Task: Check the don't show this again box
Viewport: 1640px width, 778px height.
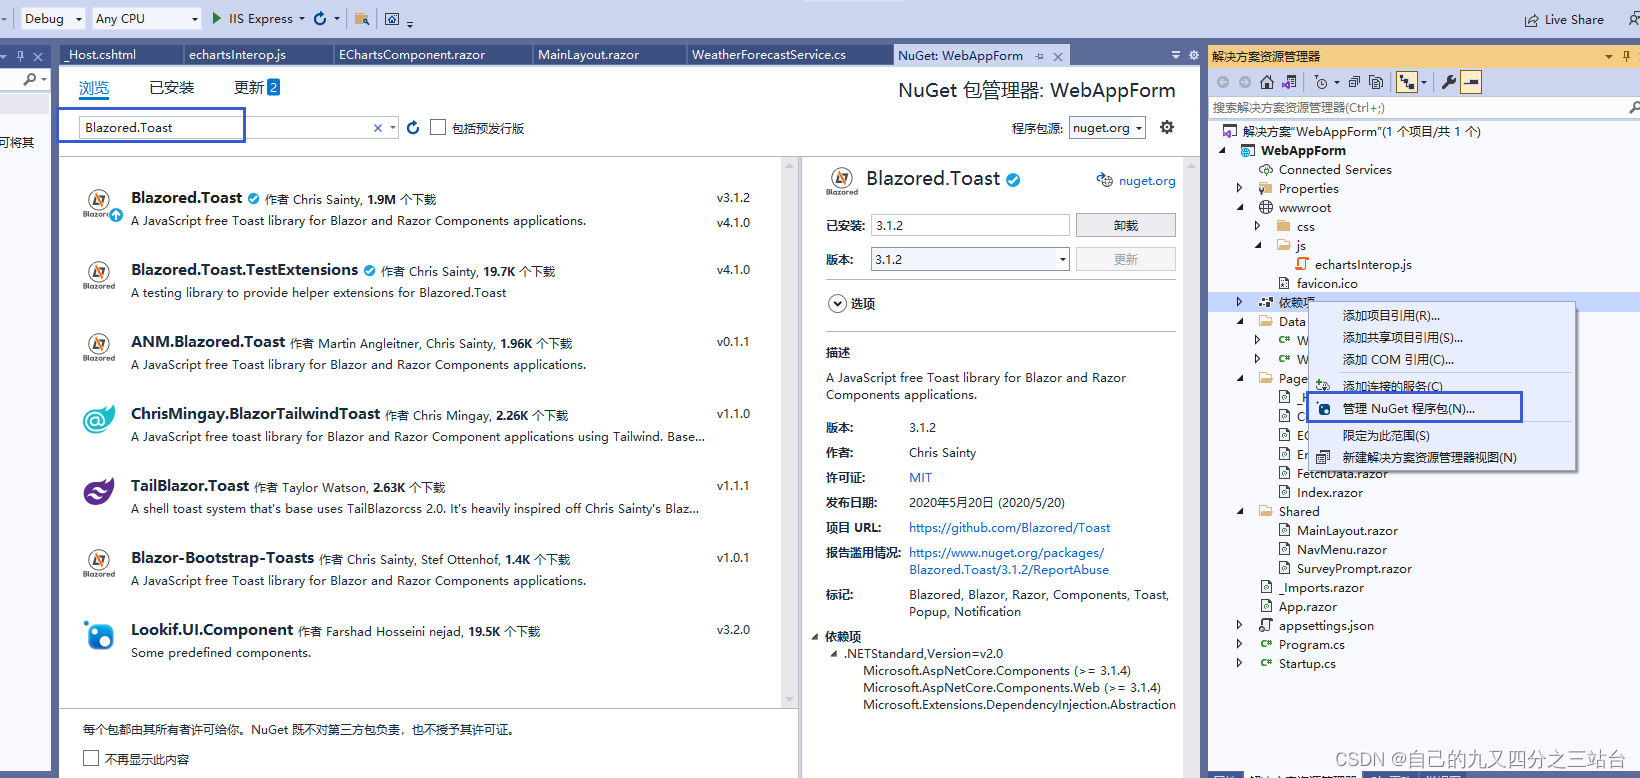Action: (91, 758)
